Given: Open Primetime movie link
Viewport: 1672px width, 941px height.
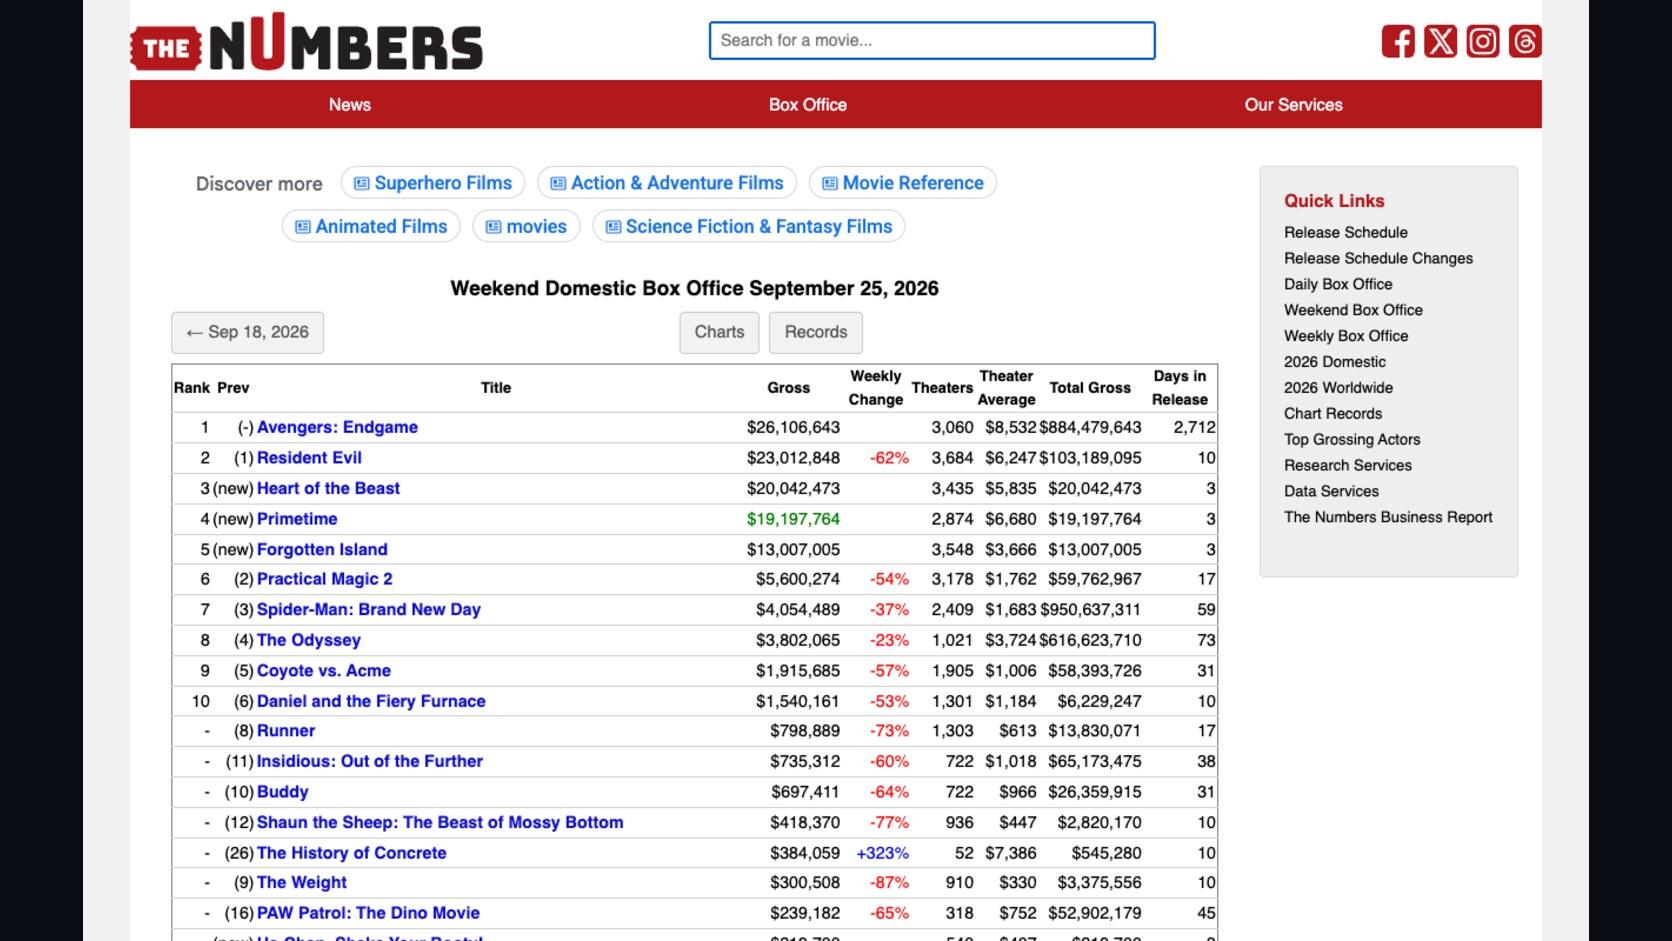Looking at the screenshot, I should point(297,519).
